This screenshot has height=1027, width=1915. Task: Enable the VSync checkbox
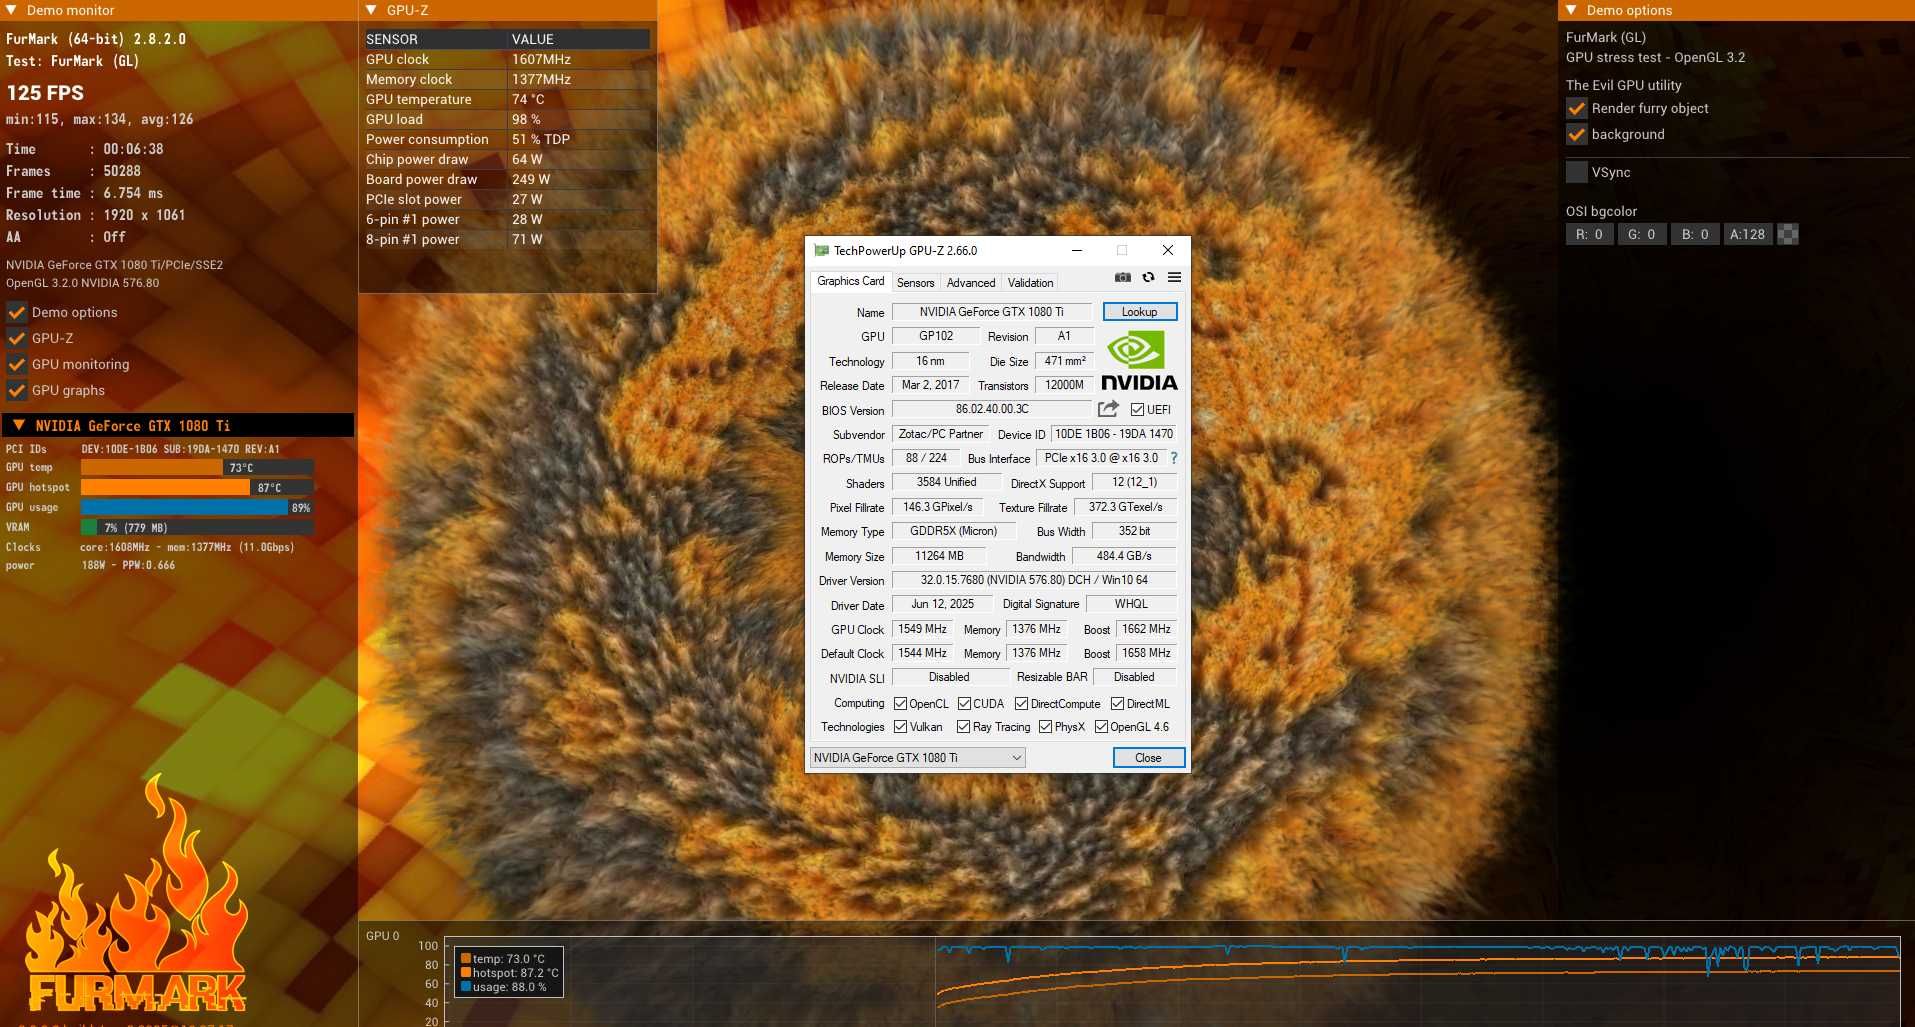tap(1577, 172)
